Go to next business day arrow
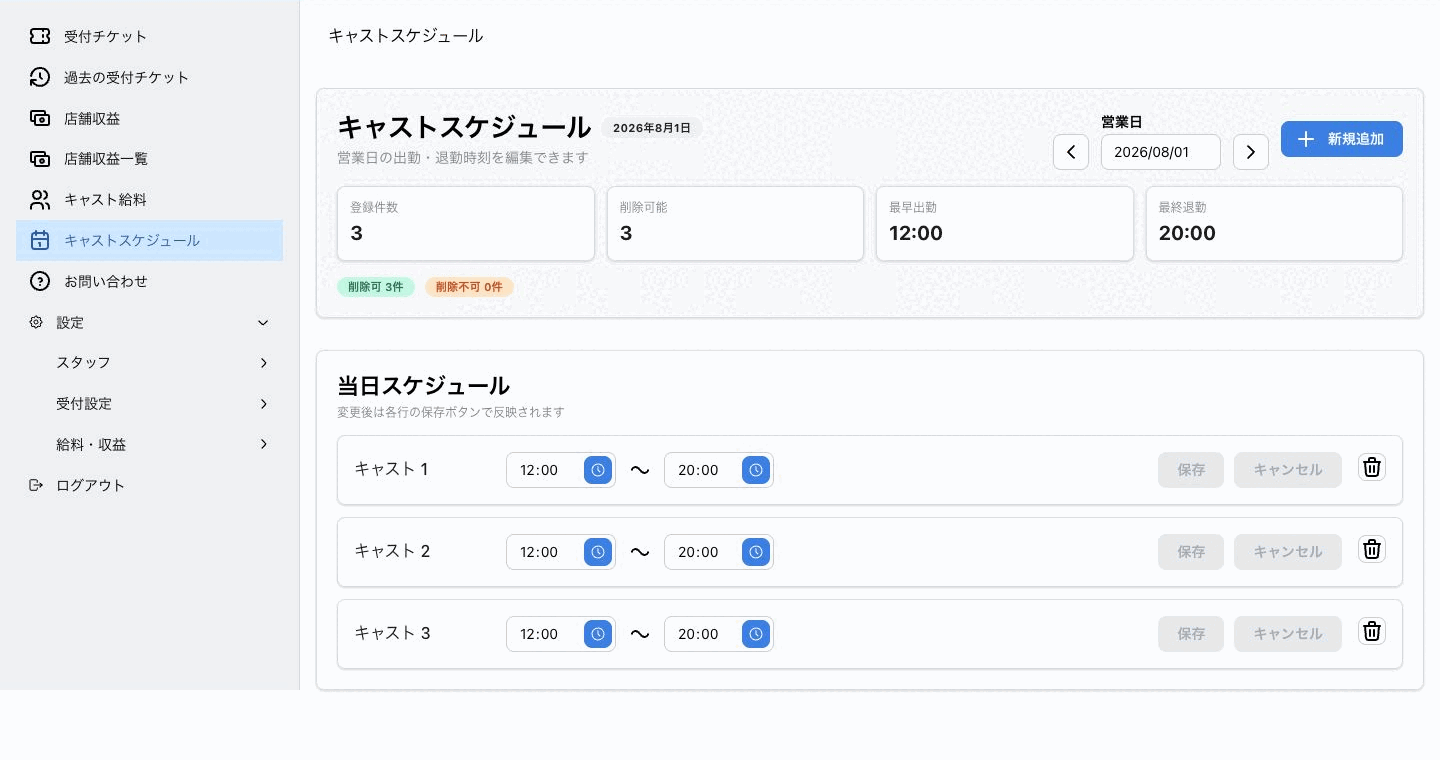 point(1251,152)
